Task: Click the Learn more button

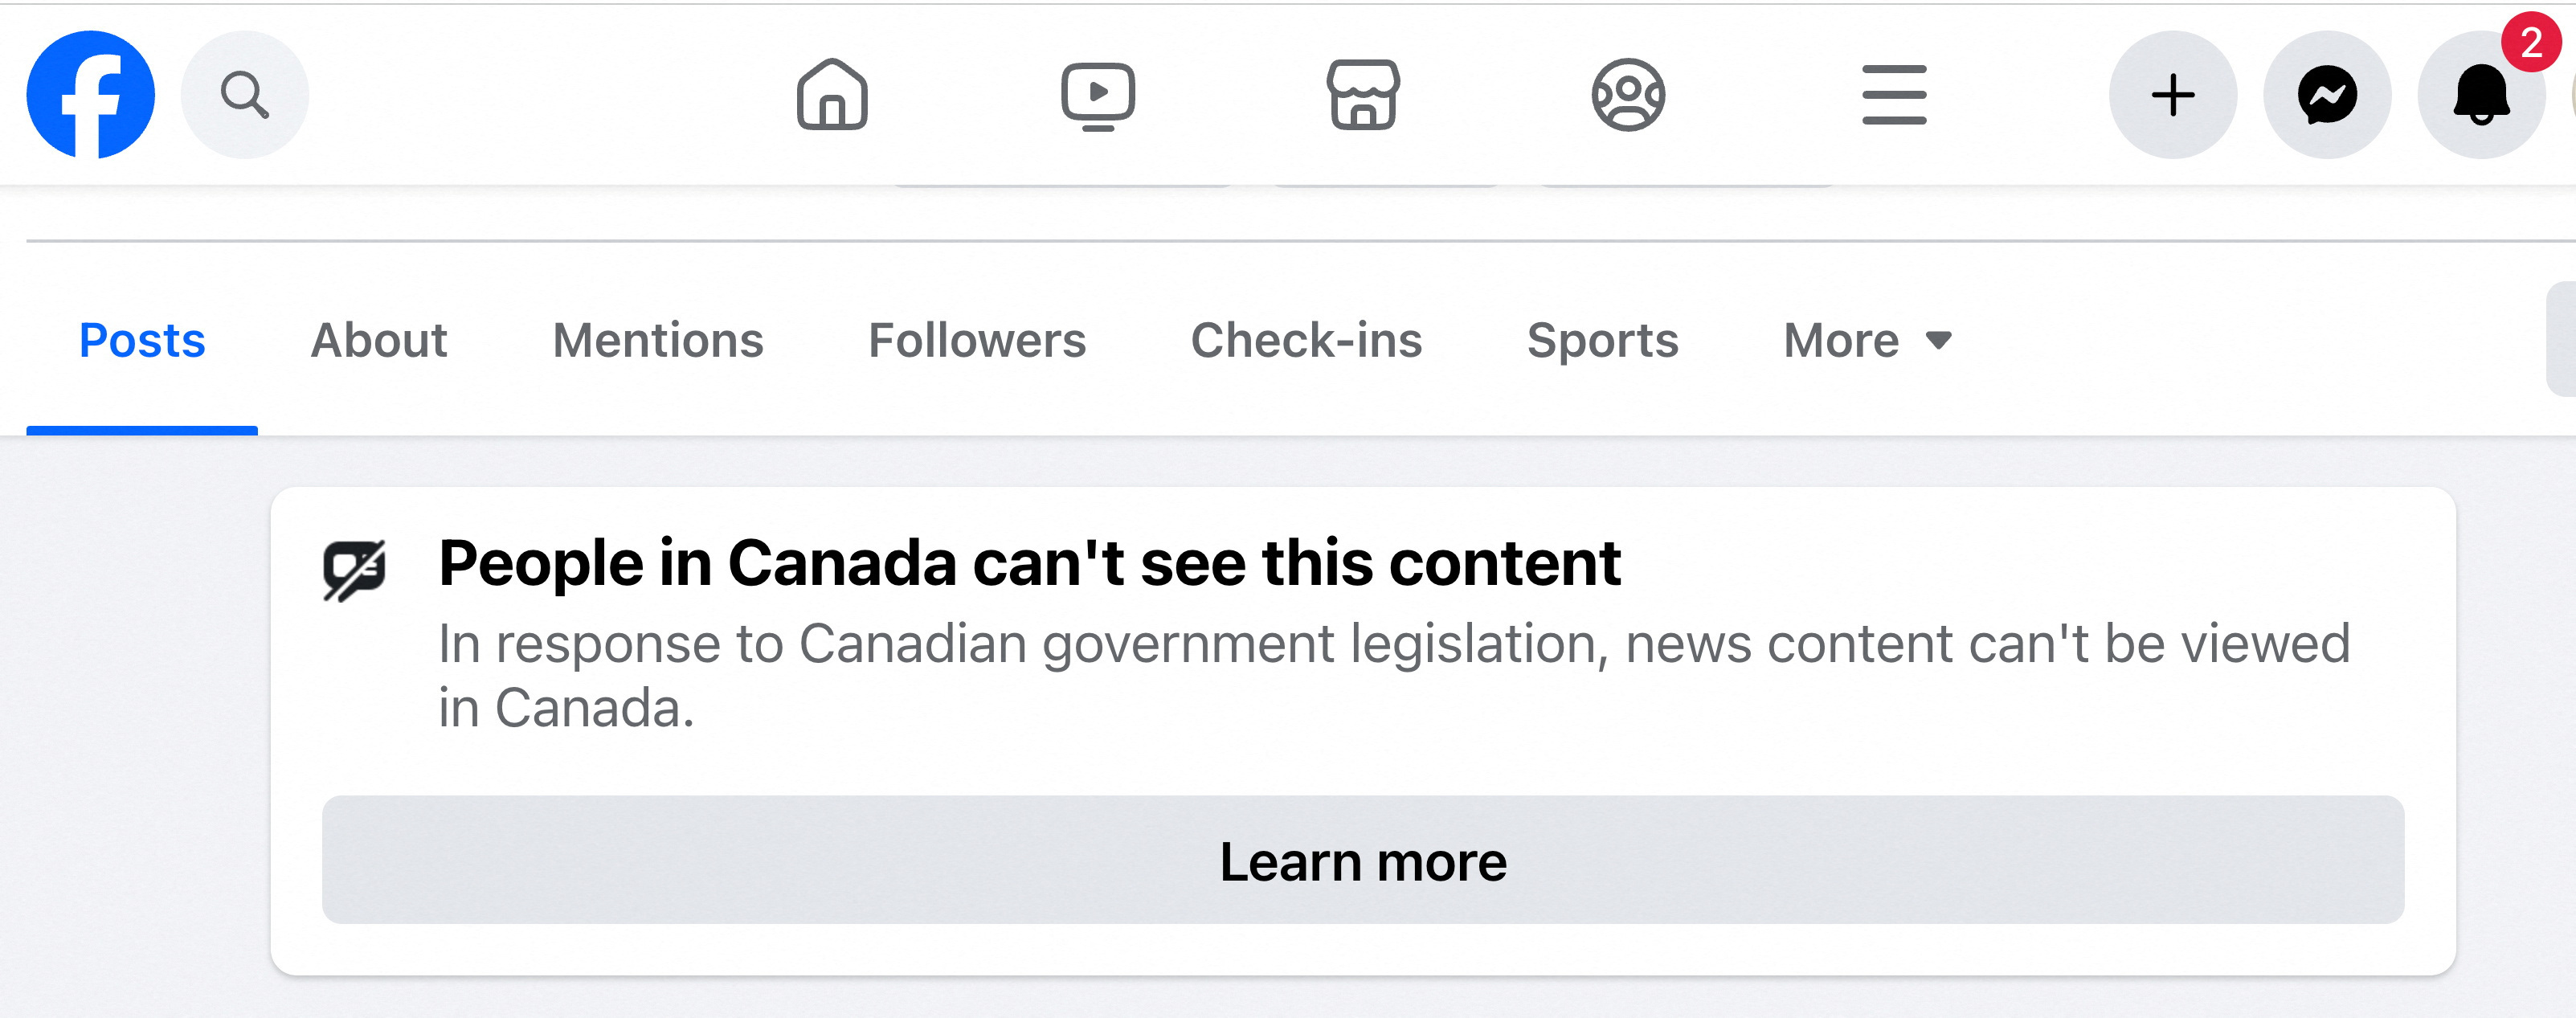Action: [1360, 859]
